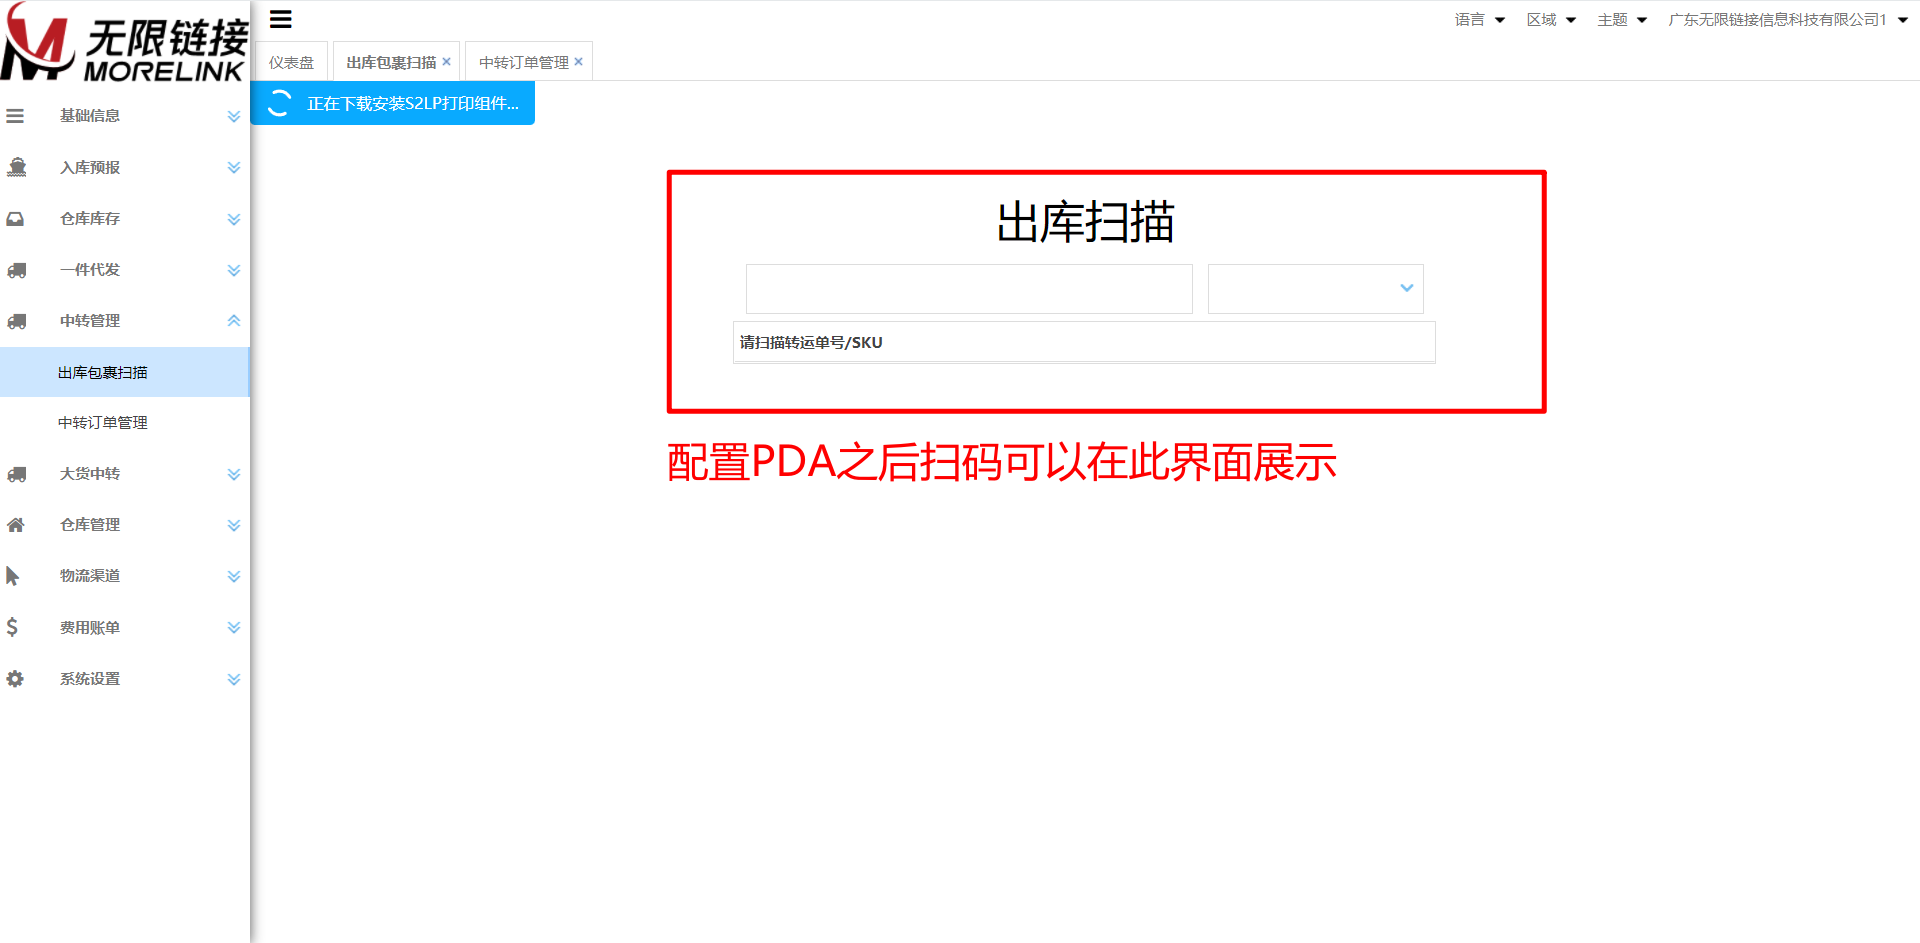The height and width of the screenshot is (943, 1920).
Task: Expand the 仓库库存 menu chevron
Action: [x=234, y=219]
